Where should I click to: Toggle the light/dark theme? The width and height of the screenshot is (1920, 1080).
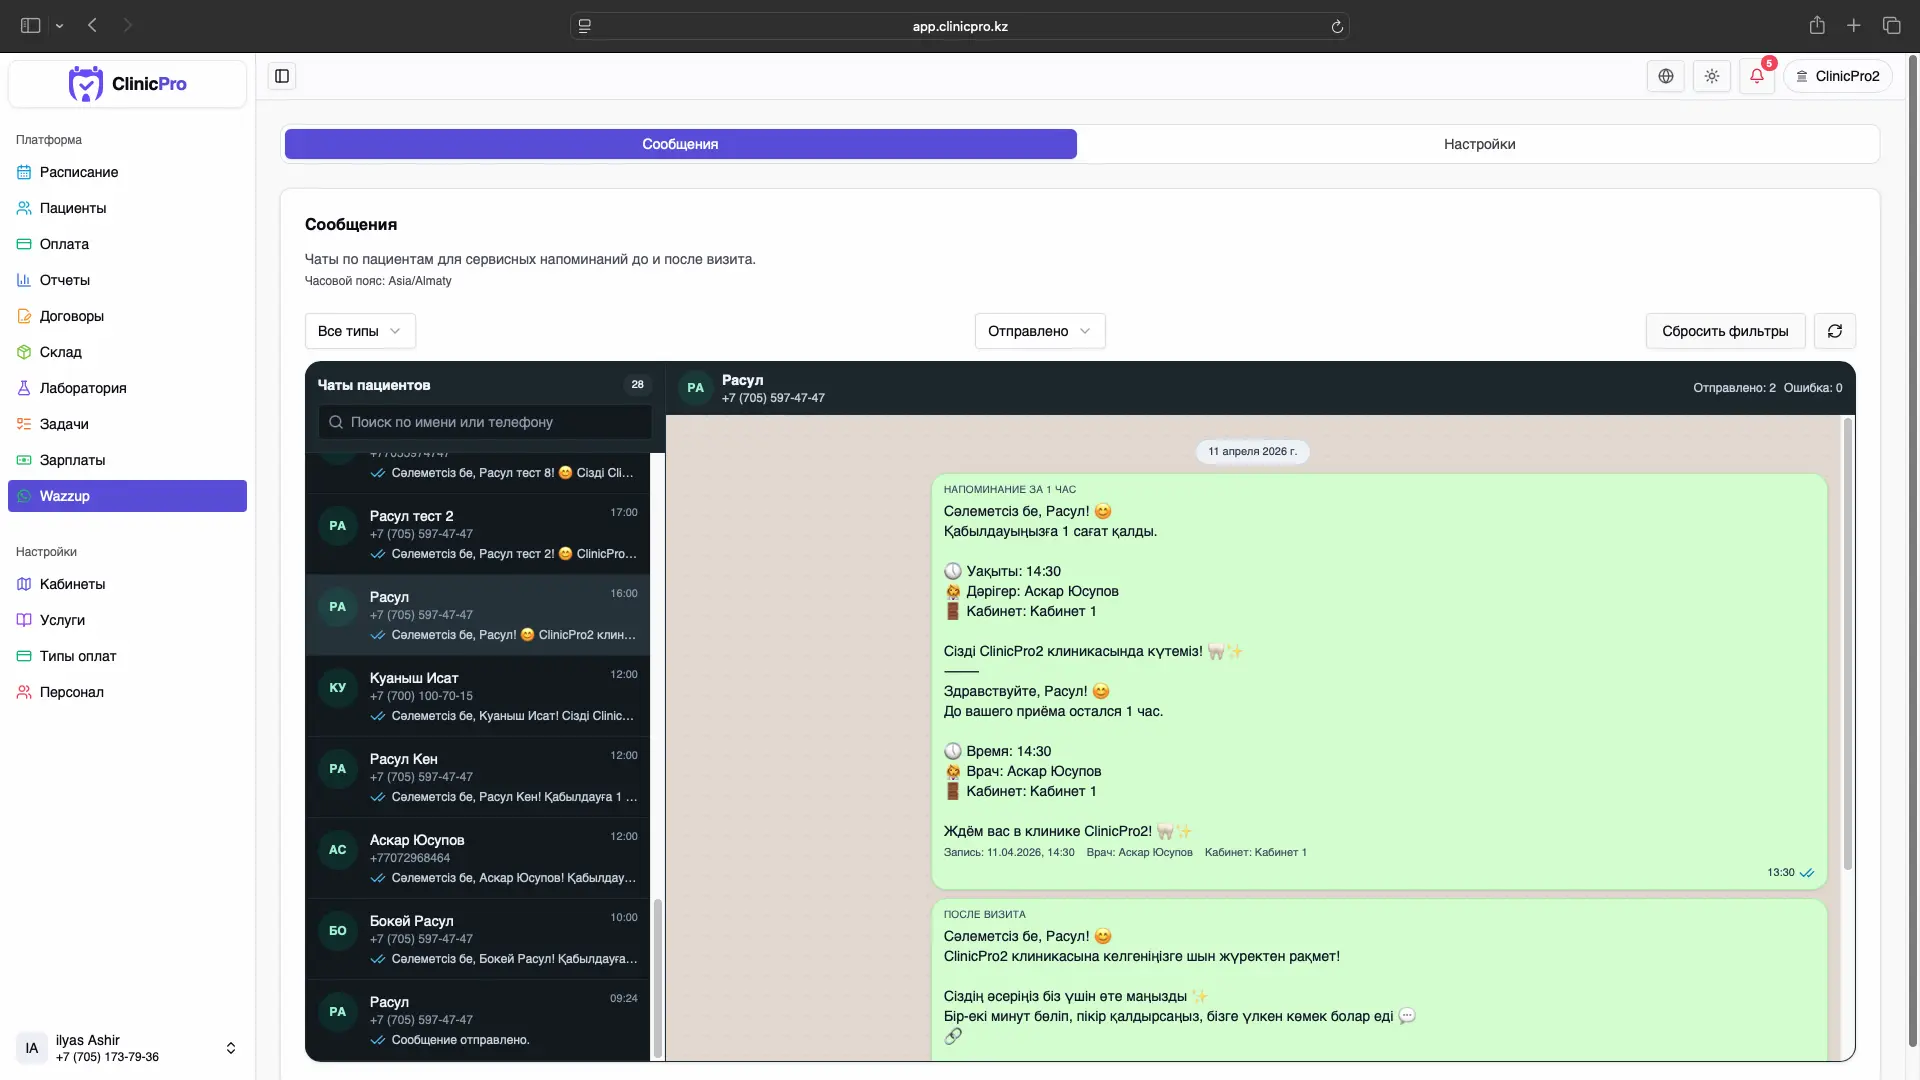coord(1712,76)
